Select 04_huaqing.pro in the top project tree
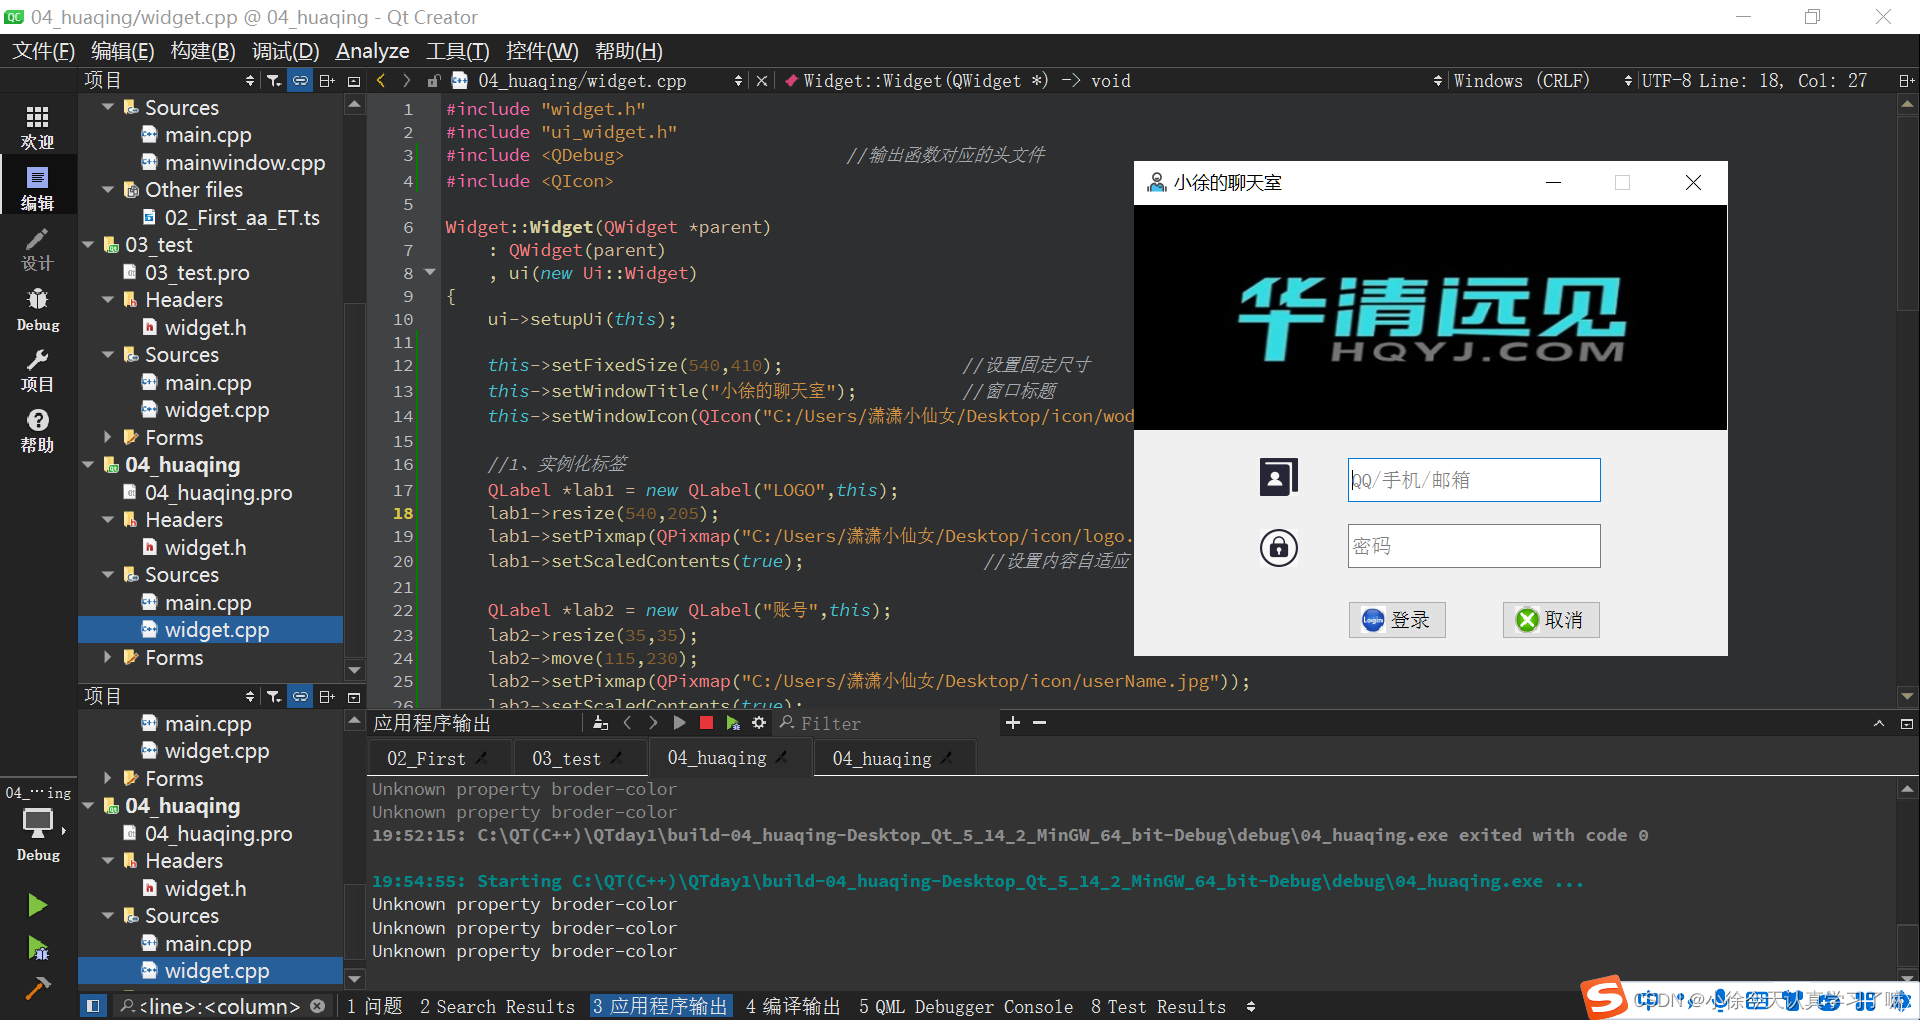This screenshot has width=1920, height=1020. [218, 492]
